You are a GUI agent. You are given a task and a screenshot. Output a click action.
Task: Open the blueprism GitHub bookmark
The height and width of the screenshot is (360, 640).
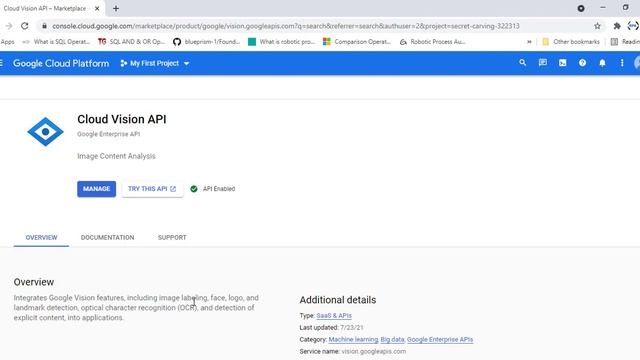click(206, 42)
